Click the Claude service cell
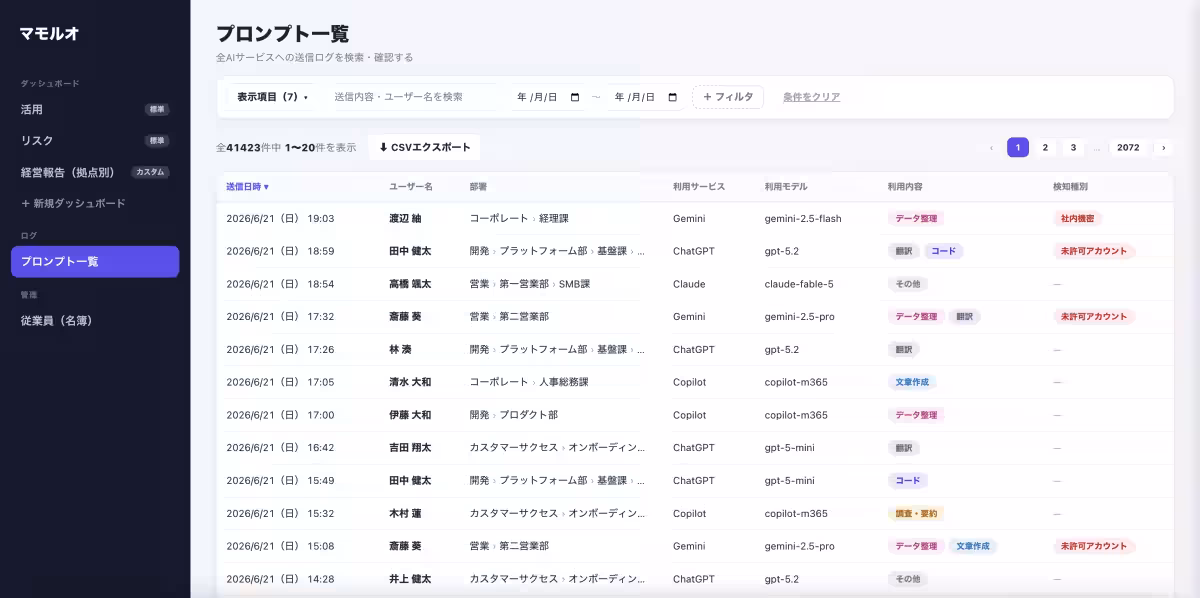 pos(689,284)
